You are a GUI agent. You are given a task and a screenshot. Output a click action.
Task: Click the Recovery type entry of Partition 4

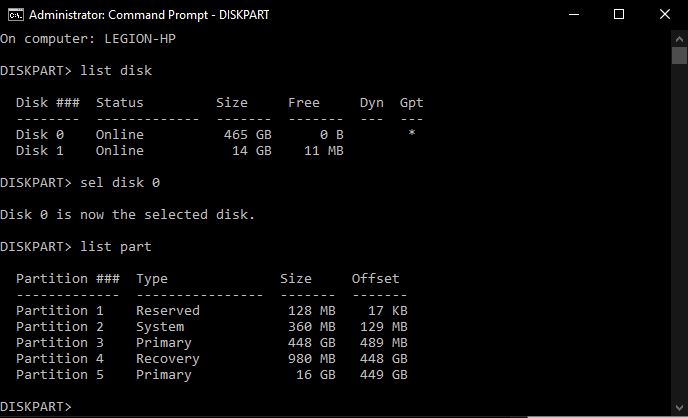point(168,359)
